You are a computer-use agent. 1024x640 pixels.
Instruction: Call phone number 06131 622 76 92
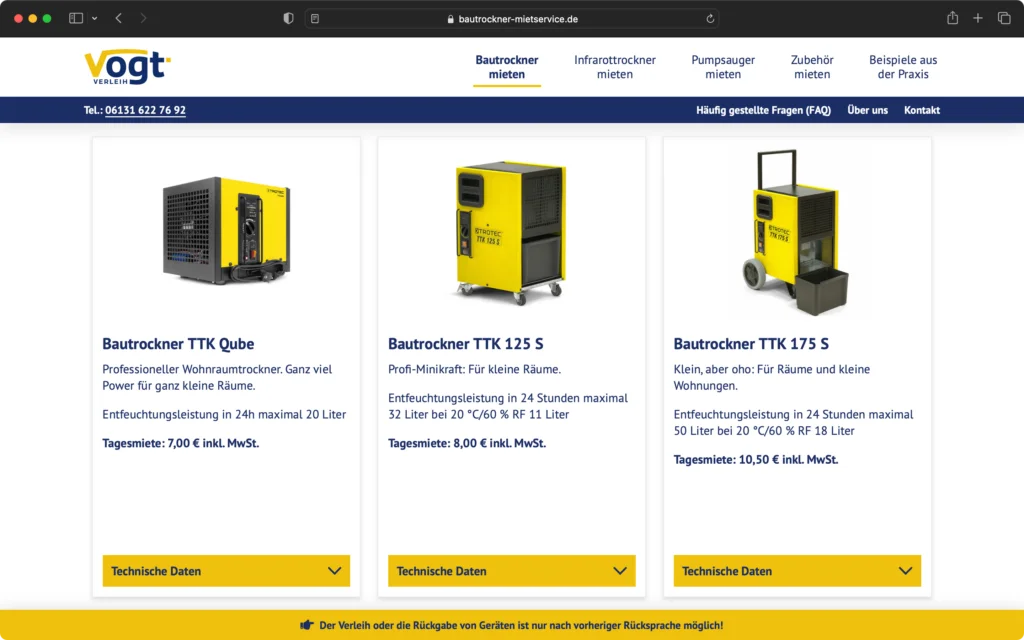[145, 110]
